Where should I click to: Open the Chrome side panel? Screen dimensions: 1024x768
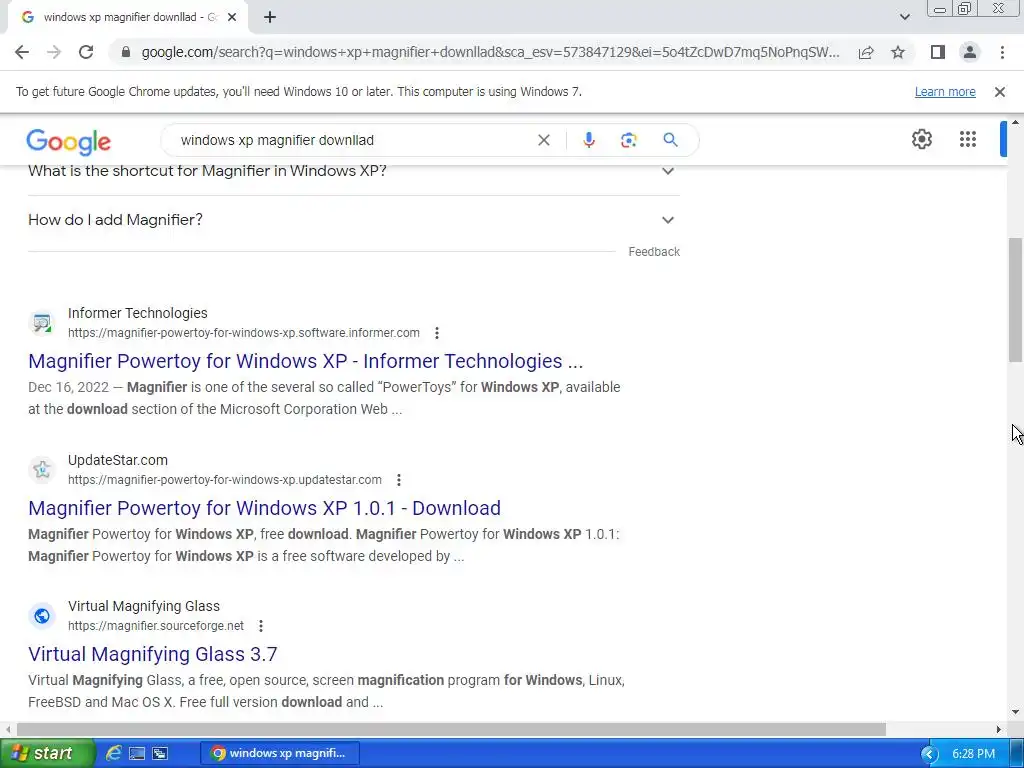pyautogui.click(x=938, y=52)
